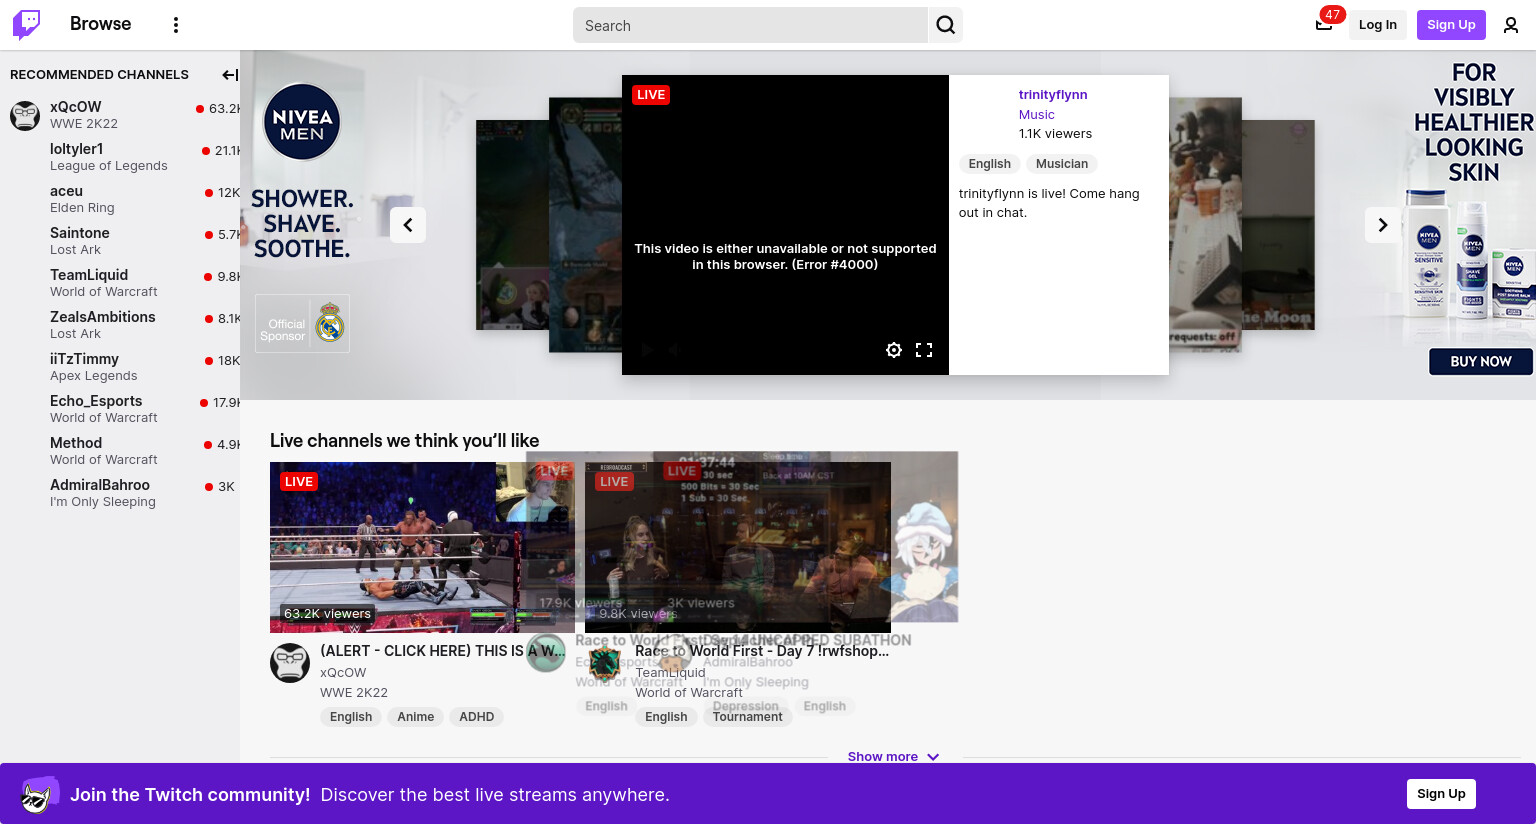Open trinityflynn channel link

1053,95
